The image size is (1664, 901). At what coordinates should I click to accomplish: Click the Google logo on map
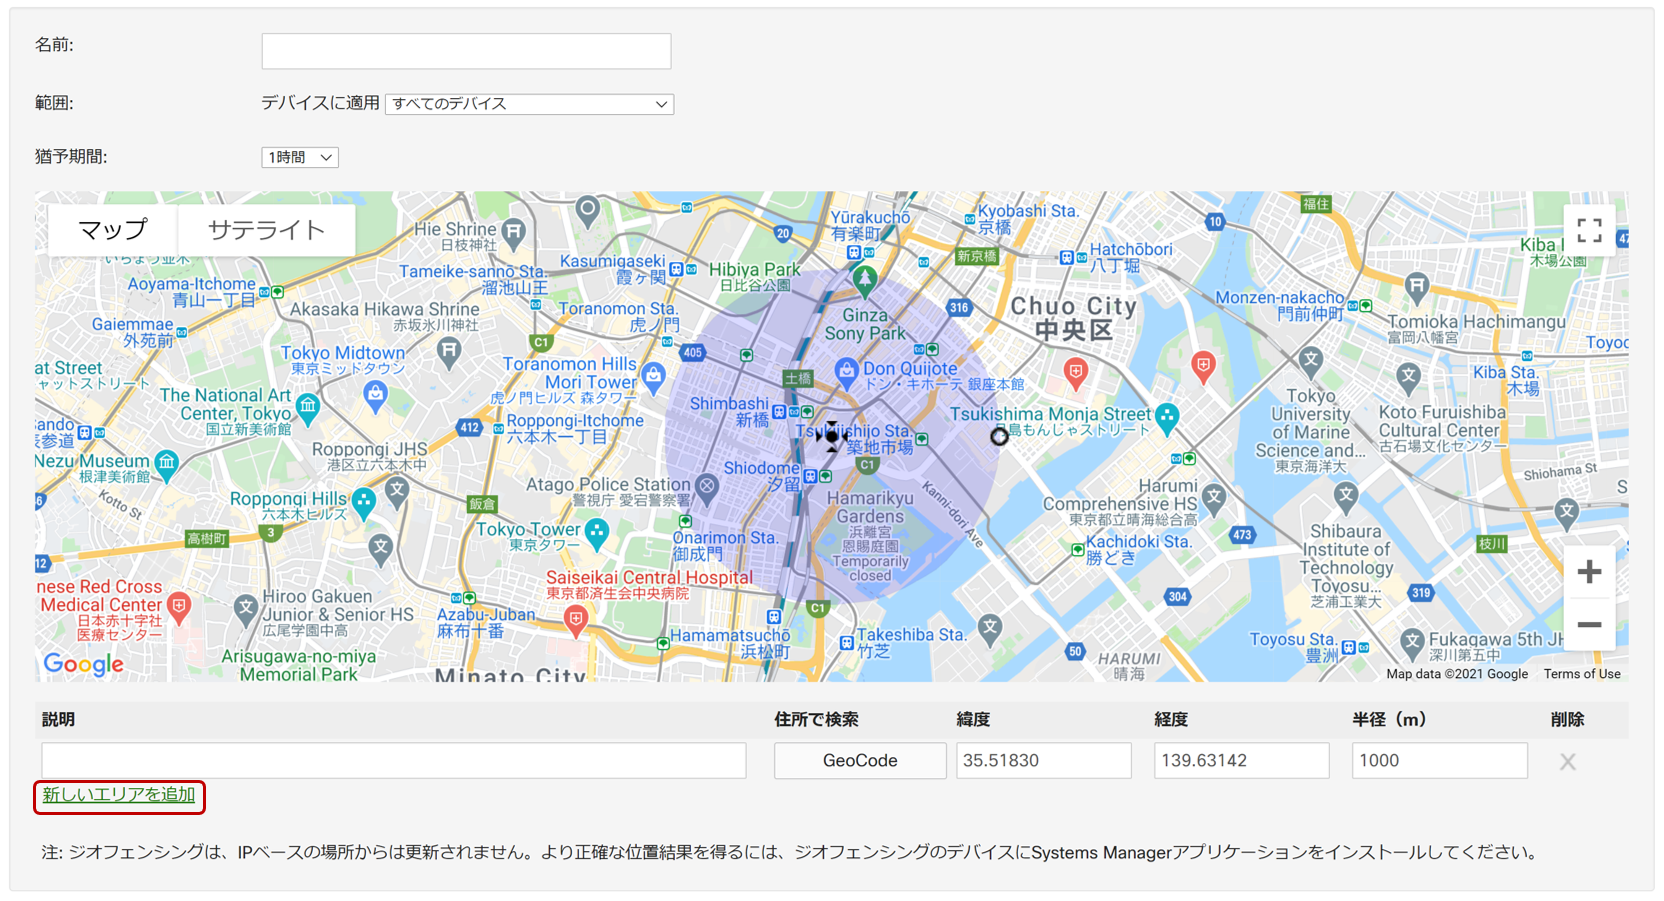click(x=84, y=664)
